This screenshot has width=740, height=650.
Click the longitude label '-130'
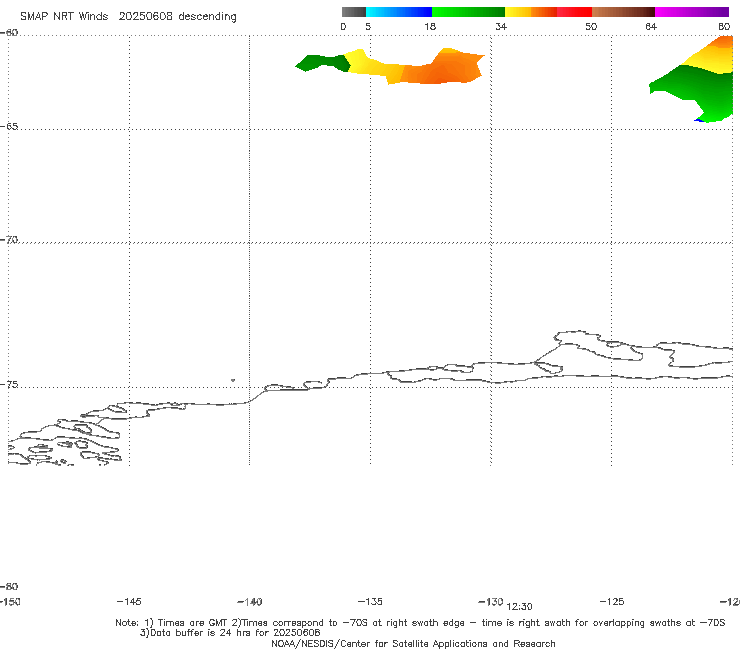click(x=491, y=602)
